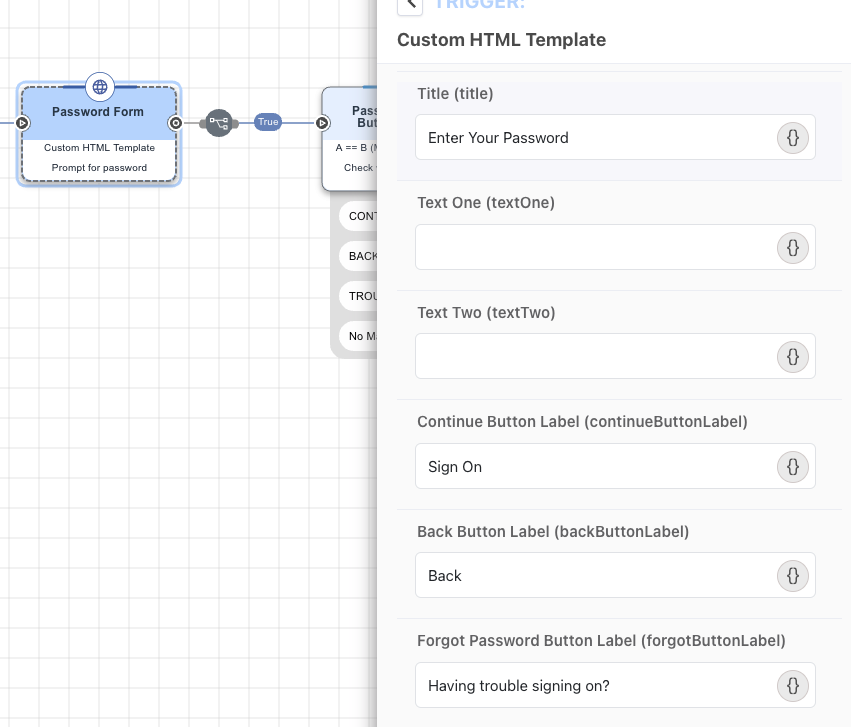Click braces icon beside Back Button Label
This screenshot has height=727, width=851.
coord(793,576)
